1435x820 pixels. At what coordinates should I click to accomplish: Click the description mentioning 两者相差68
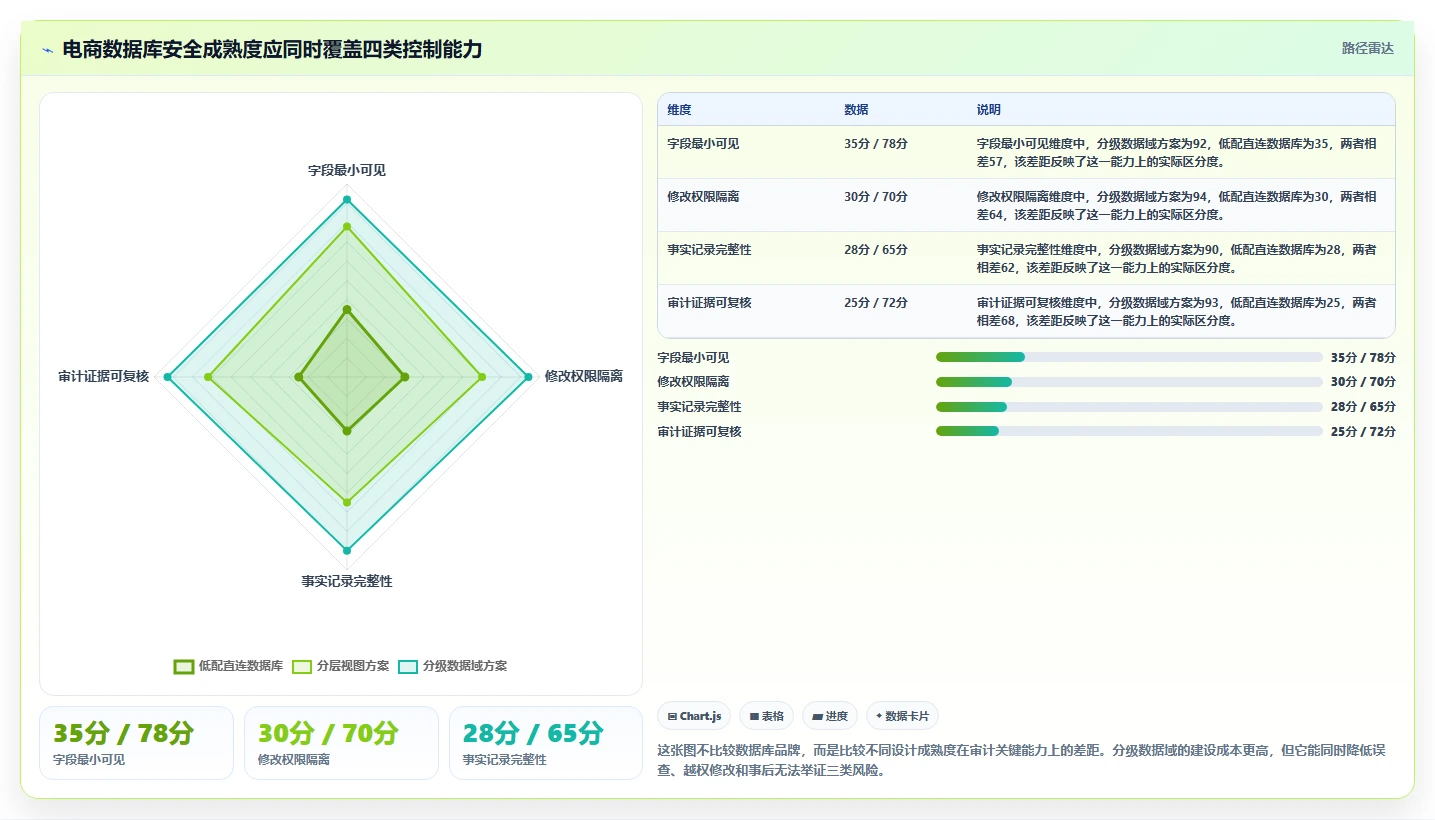1177,311
